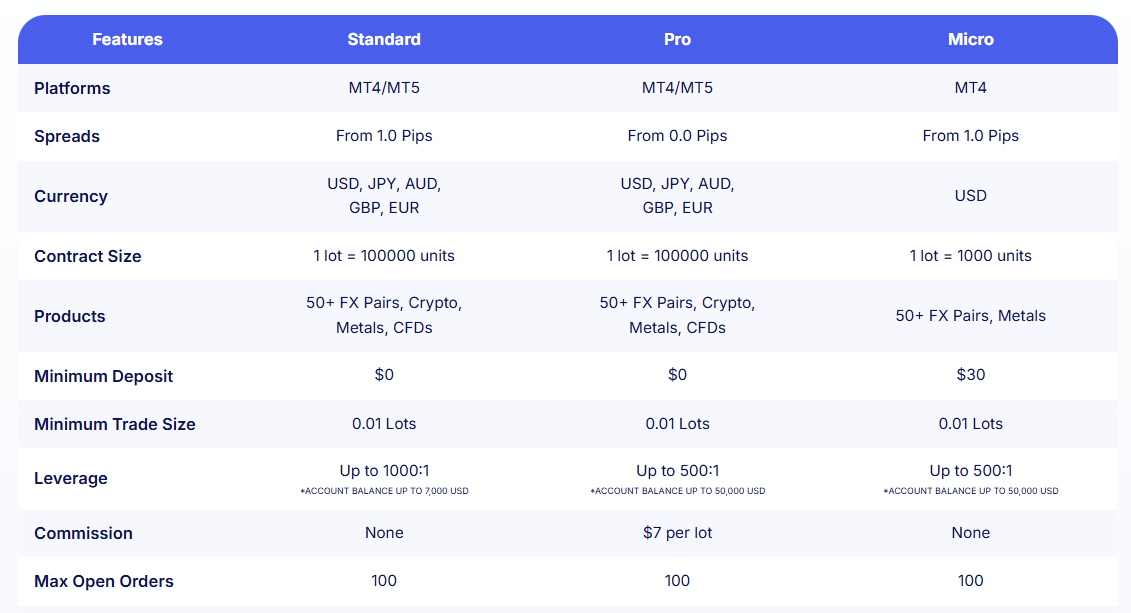The width and height of the screenshot is (1131, 613).
Task: Click the Minimum Deposit row label
Action: tap(103, 376)
